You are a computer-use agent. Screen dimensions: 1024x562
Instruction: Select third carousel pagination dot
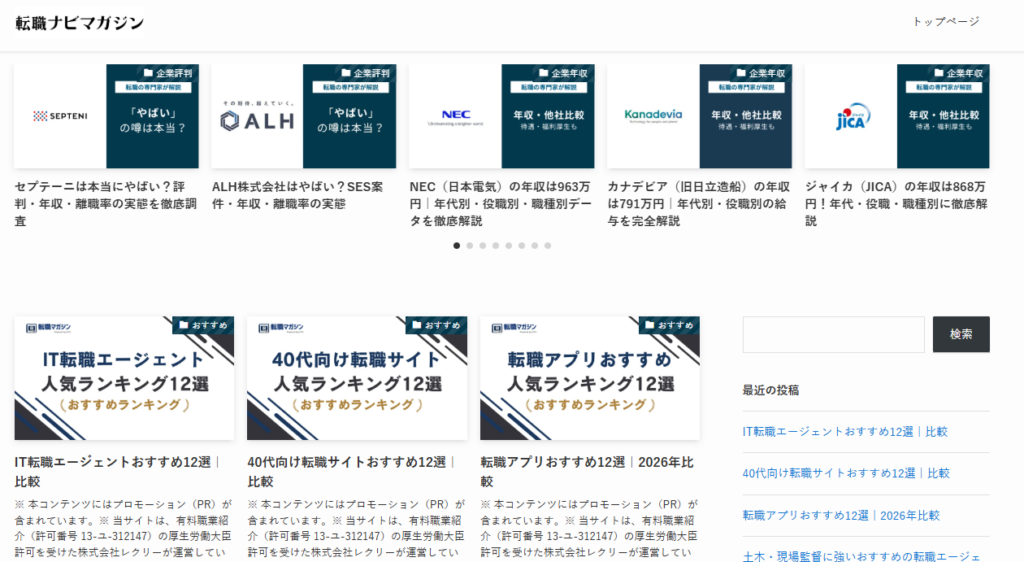[x=483, y=245]
